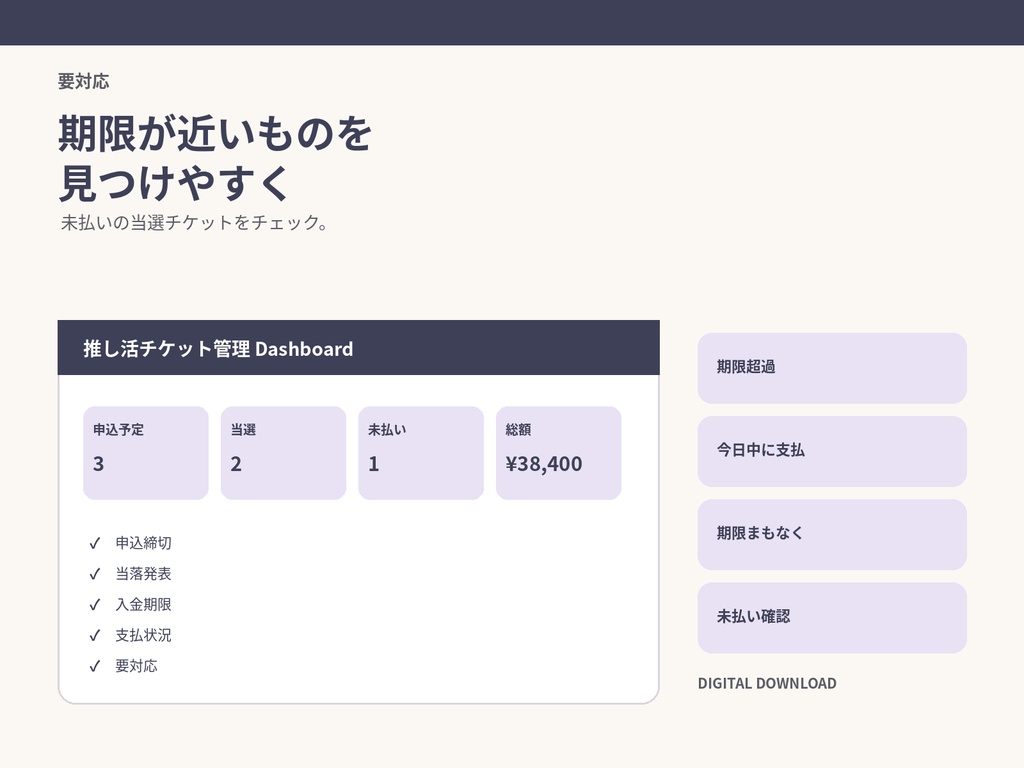Open the 期限まもなく card

pos(832,534)
